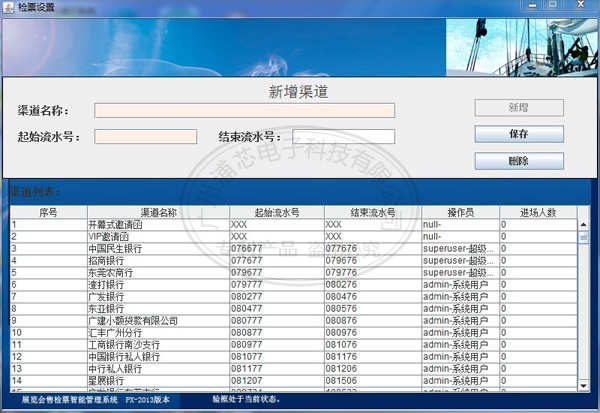Click end serial cell 077676
600x413 pixels.
[x=373, y=249]
